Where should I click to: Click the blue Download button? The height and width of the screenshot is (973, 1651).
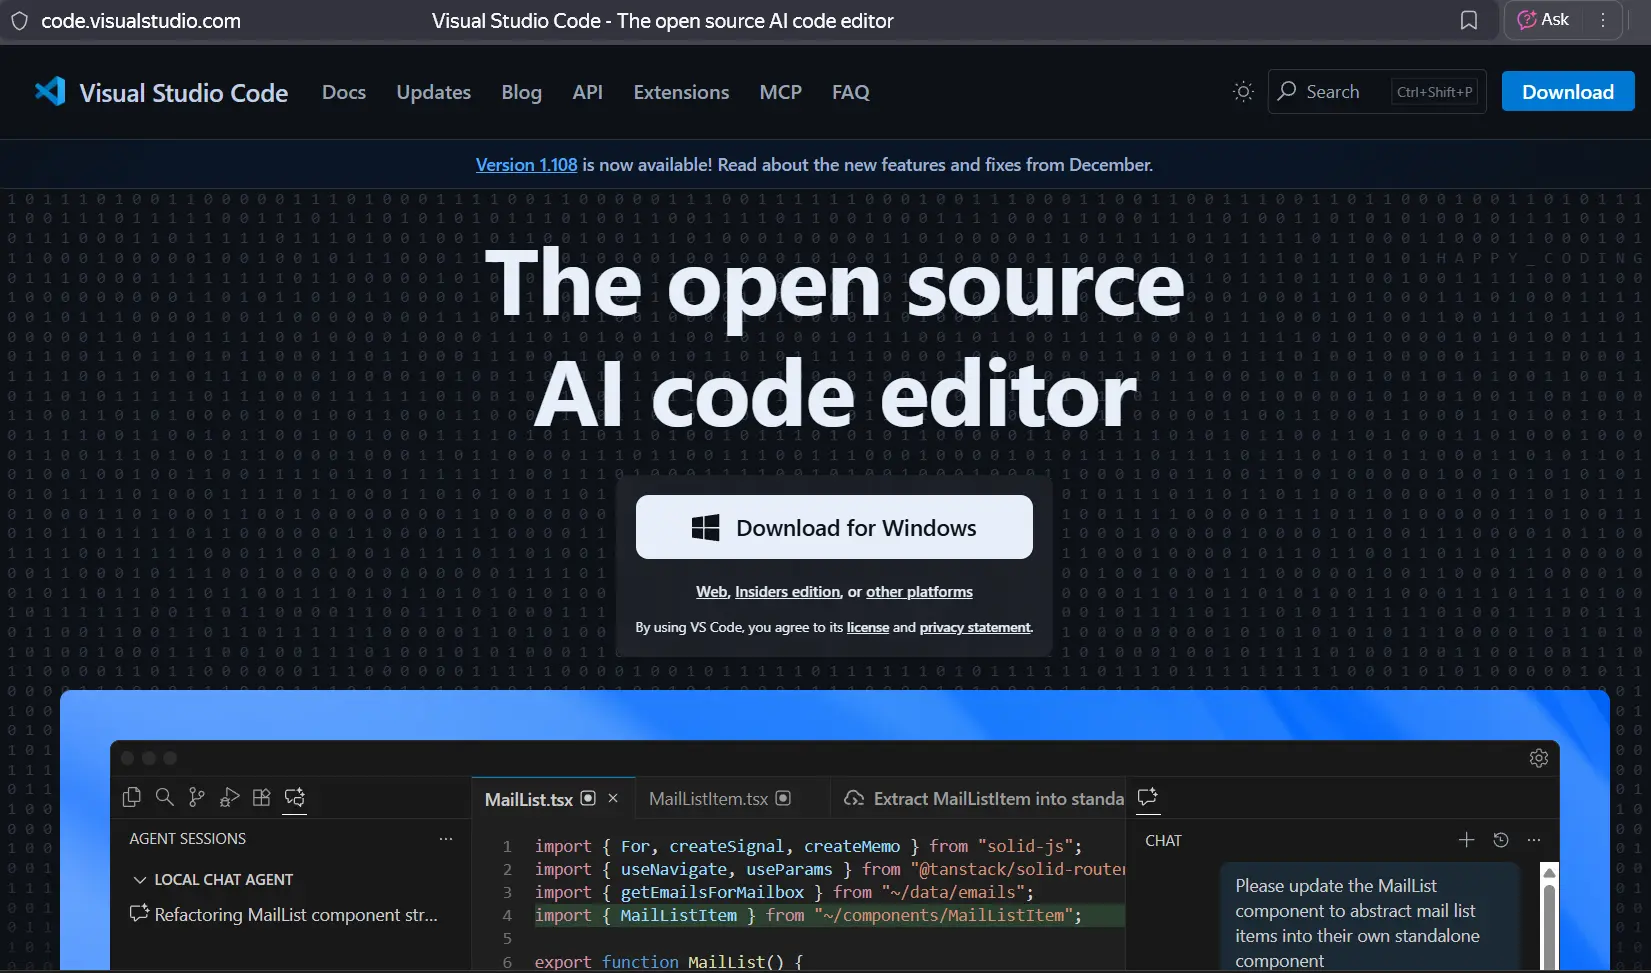1567,92
